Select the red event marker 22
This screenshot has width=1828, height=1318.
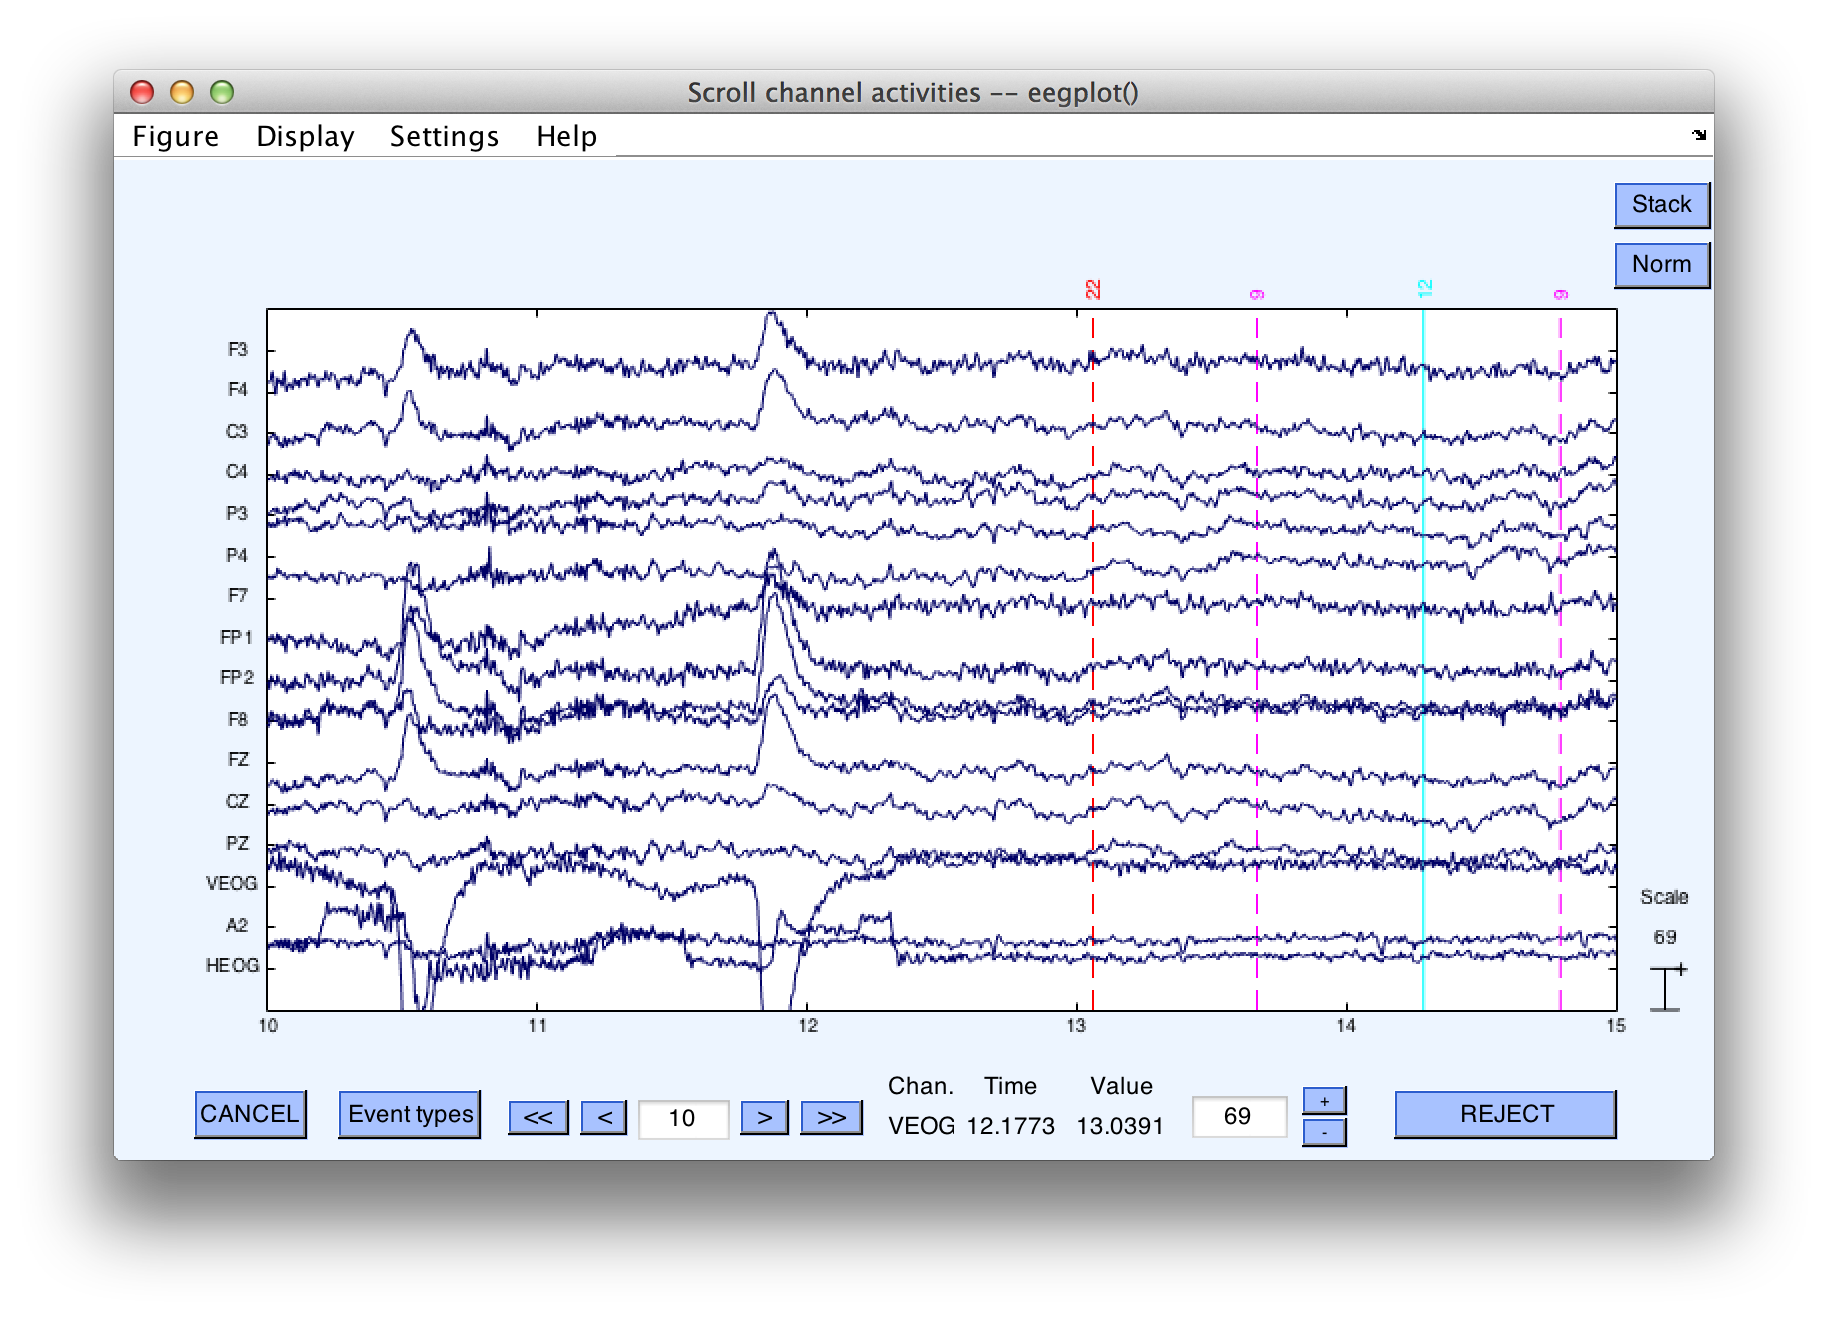(1093, 290)
